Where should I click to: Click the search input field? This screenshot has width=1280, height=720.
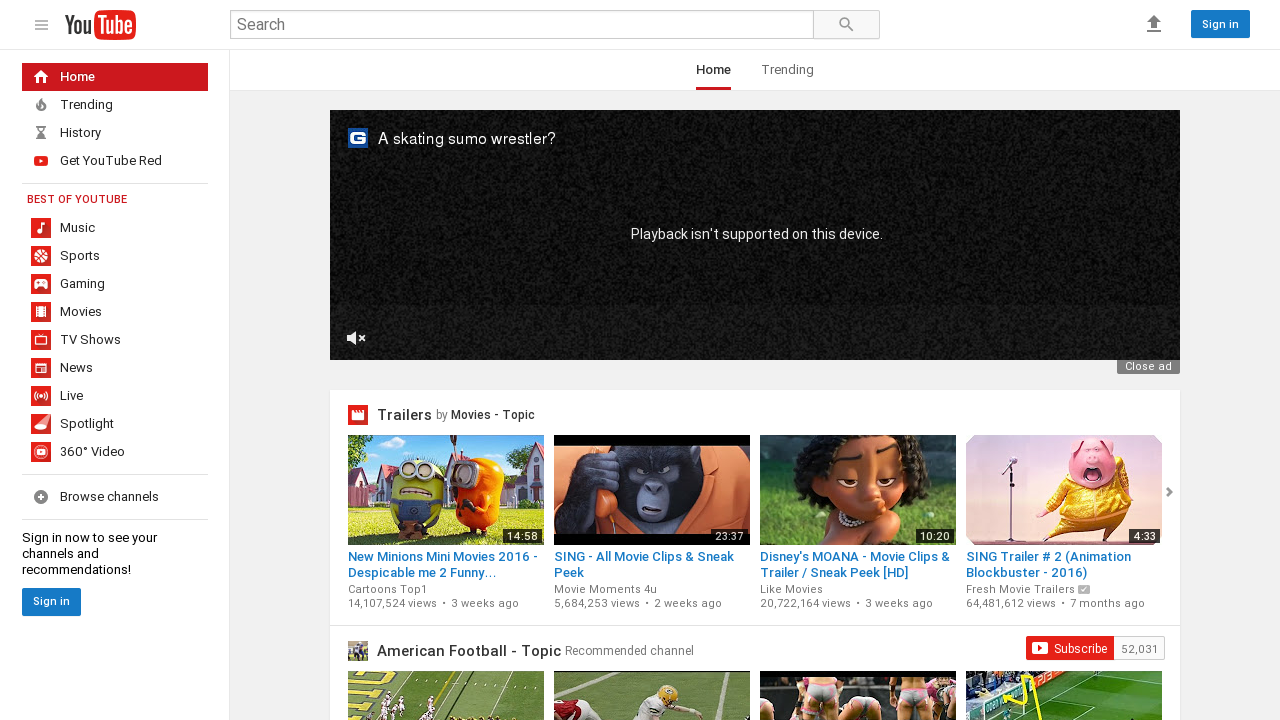tap(522, 25)
